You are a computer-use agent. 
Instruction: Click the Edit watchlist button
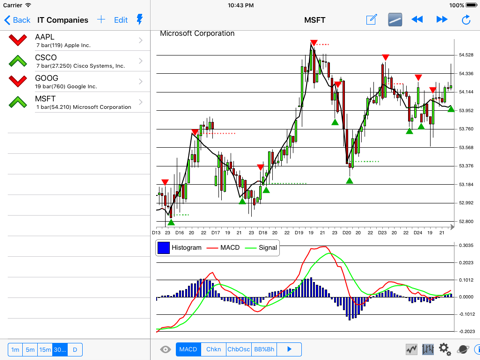coord(121,20)
